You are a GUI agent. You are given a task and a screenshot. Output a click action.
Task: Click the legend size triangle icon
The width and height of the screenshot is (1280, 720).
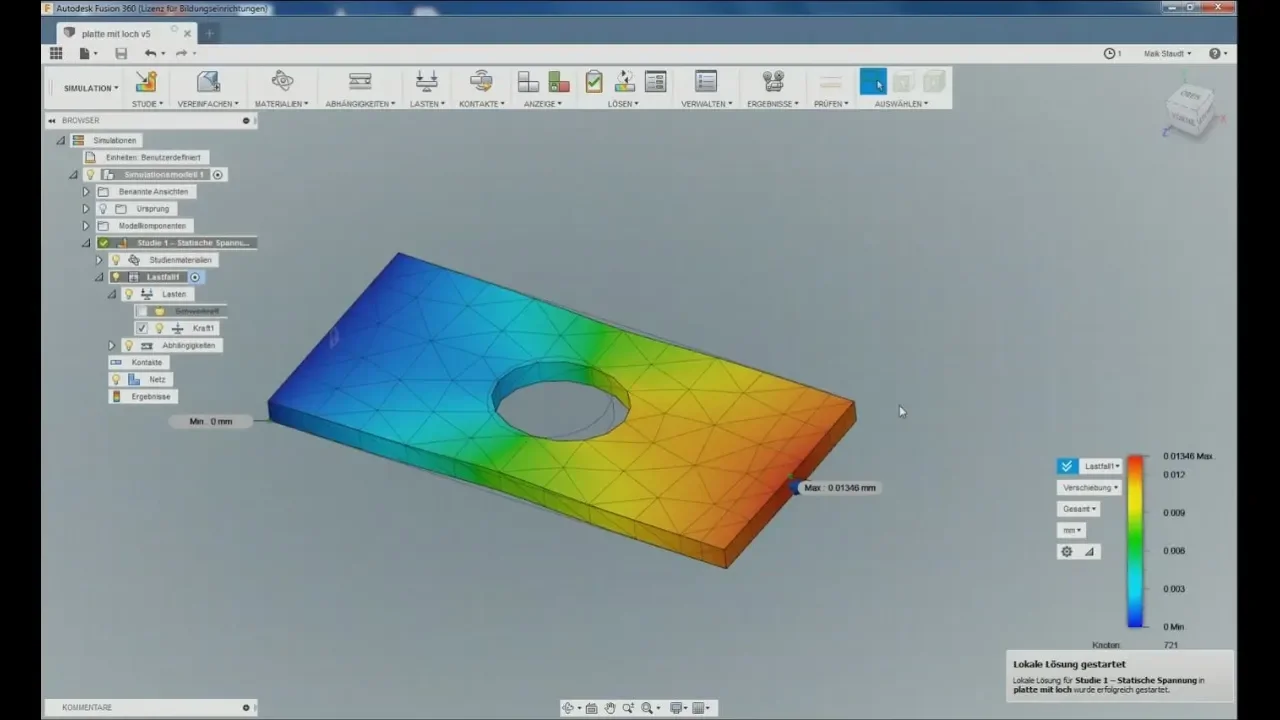(1089, 551)
